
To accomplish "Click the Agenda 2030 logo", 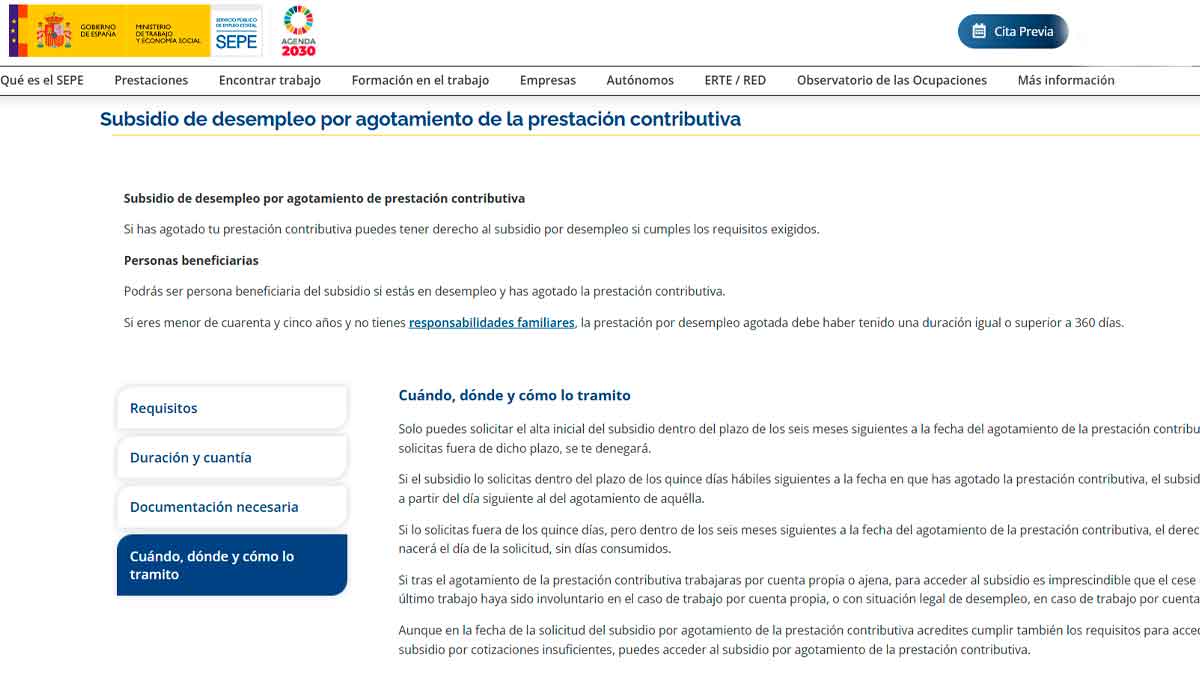I will pyautogui.click(x=298, y=31).
